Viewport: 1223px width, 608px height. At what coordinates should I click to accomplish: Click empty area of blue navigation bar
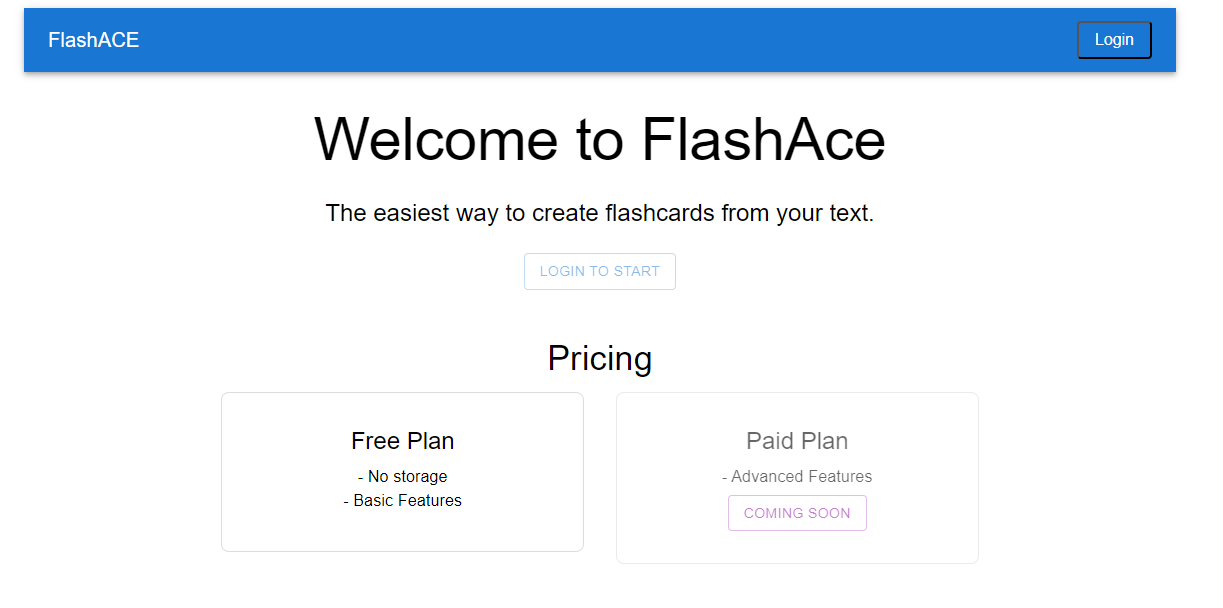point(600,40)
